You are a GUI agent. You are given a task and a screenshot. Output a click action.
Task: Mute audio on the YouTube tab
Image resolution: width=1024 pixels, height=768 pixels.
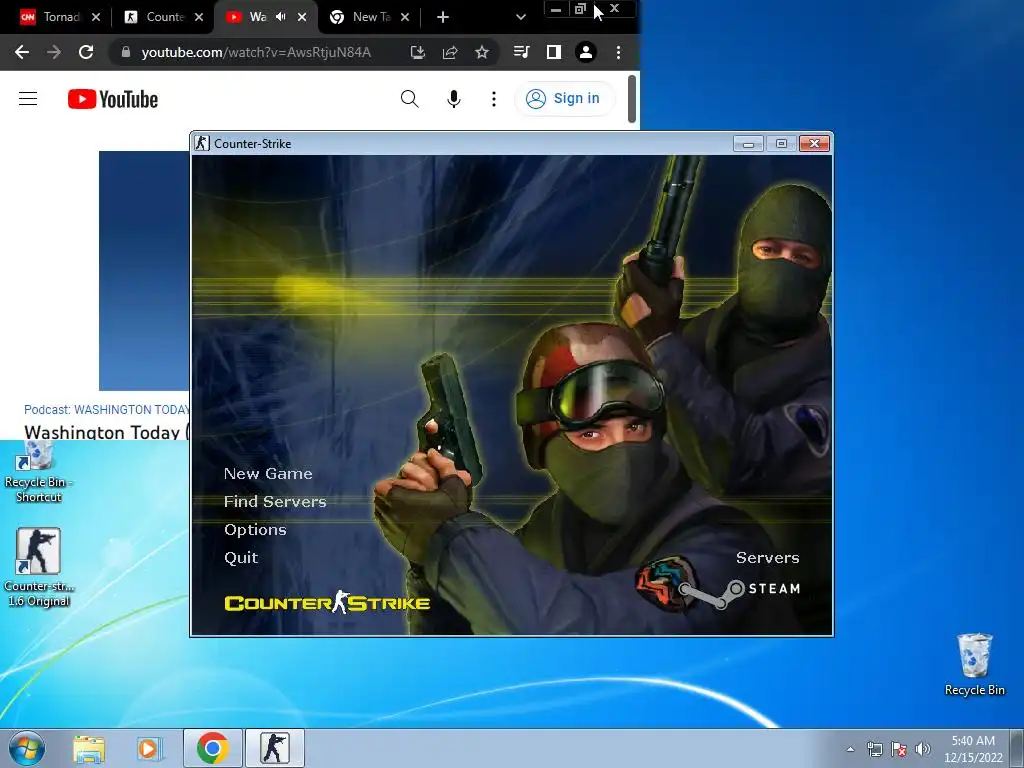(281, 17)
